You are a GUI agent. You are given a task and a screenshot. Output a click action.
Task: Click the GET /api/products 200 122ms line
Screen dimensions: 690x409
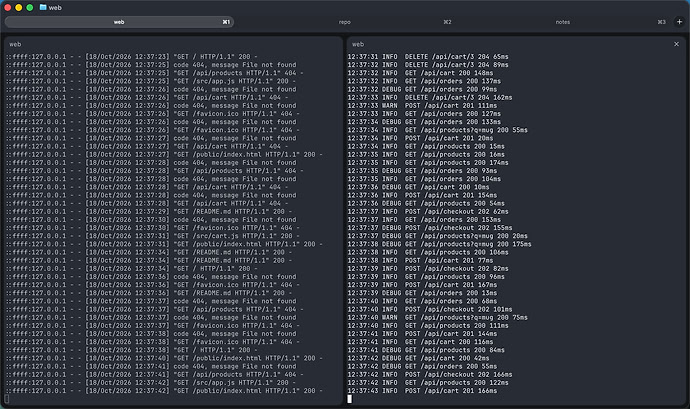click(428, 383)
